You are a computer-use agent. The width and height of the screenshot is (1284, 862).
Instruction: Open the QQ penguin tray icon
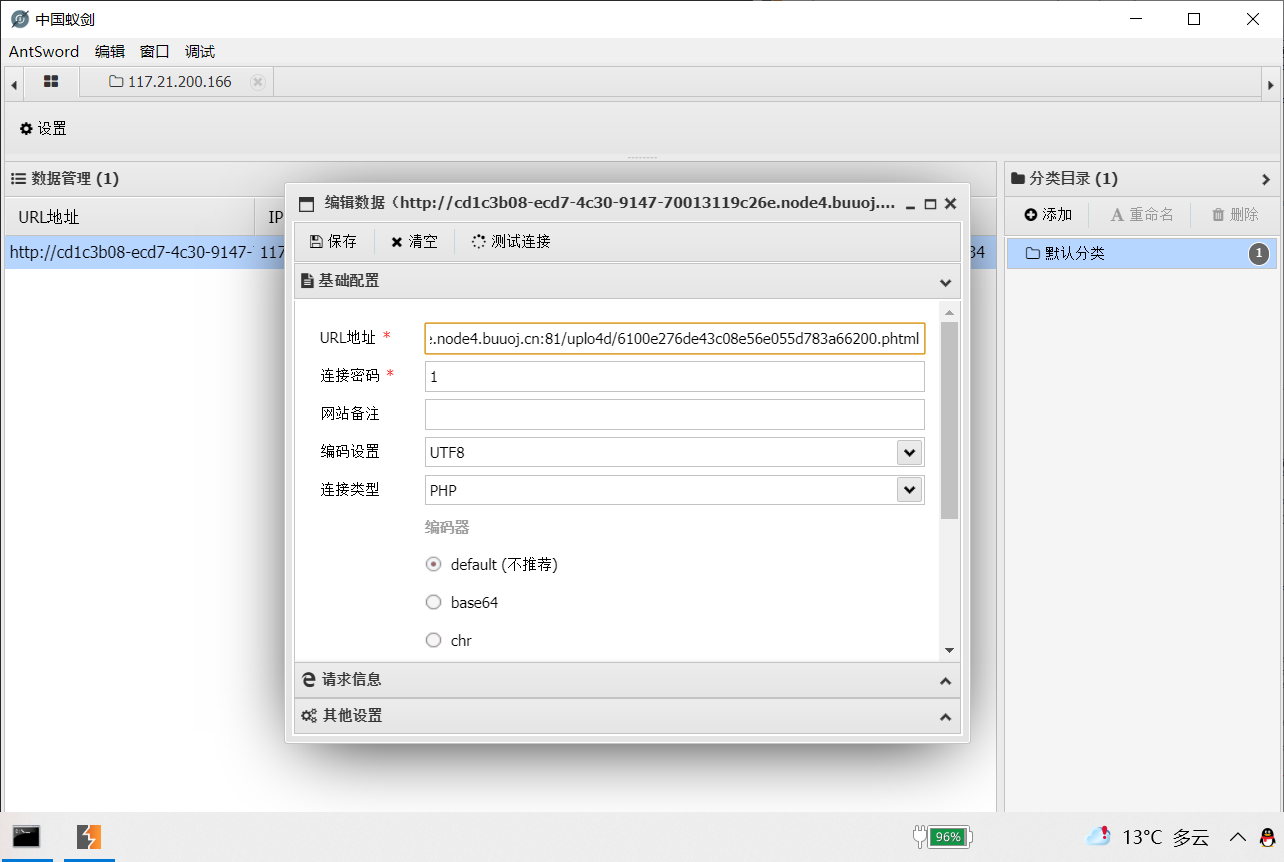1268,836
